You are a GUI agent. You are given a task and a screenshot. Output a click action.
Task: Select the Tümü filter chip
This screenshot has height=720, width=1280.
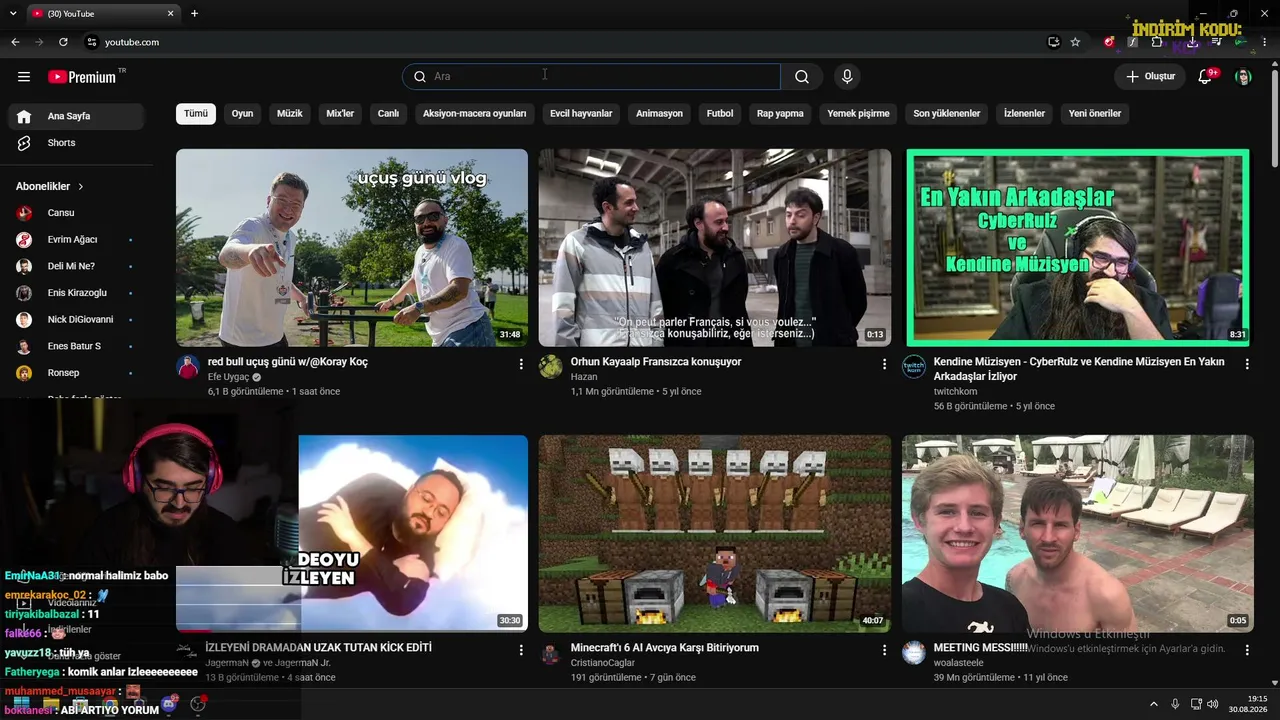196,114
